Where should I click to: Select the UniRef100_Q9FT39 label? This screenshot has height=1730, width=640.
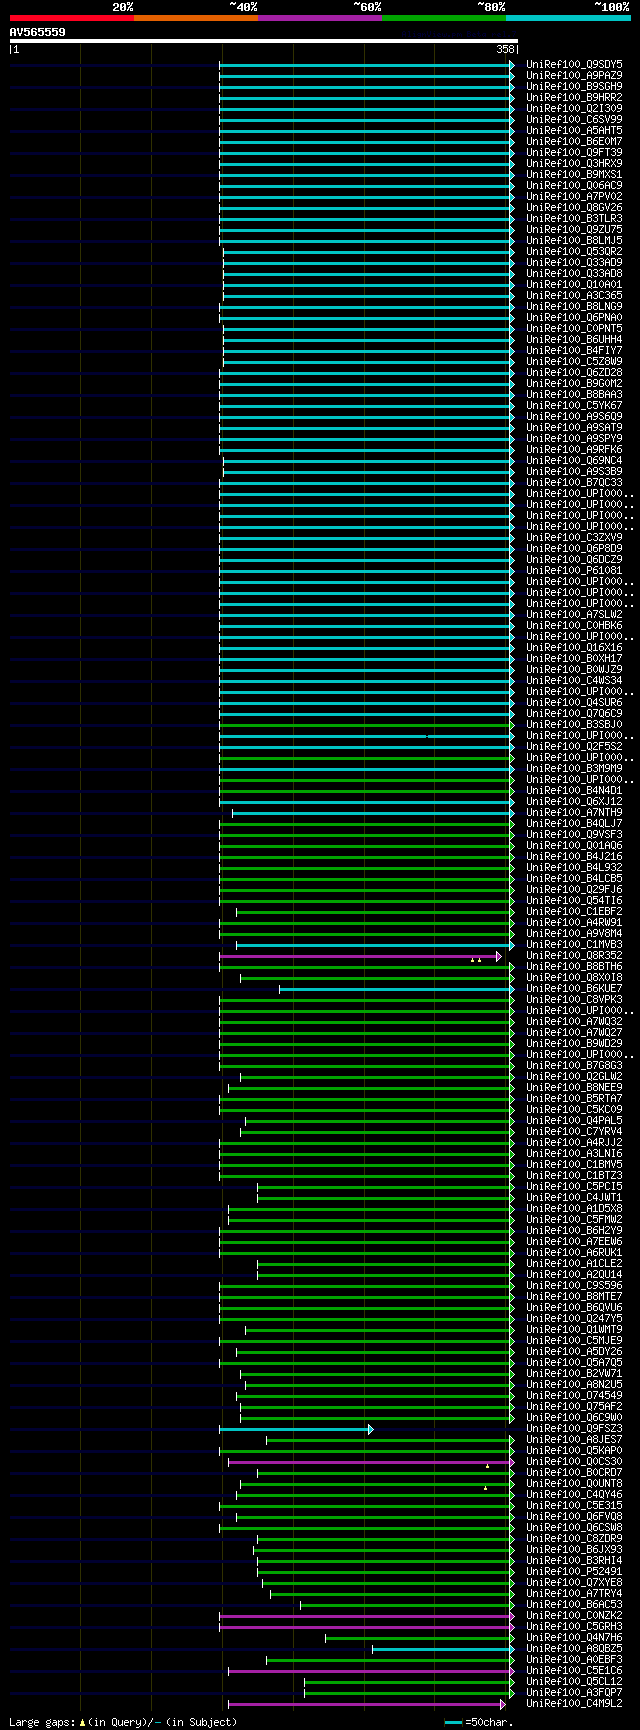pos(574,152)
